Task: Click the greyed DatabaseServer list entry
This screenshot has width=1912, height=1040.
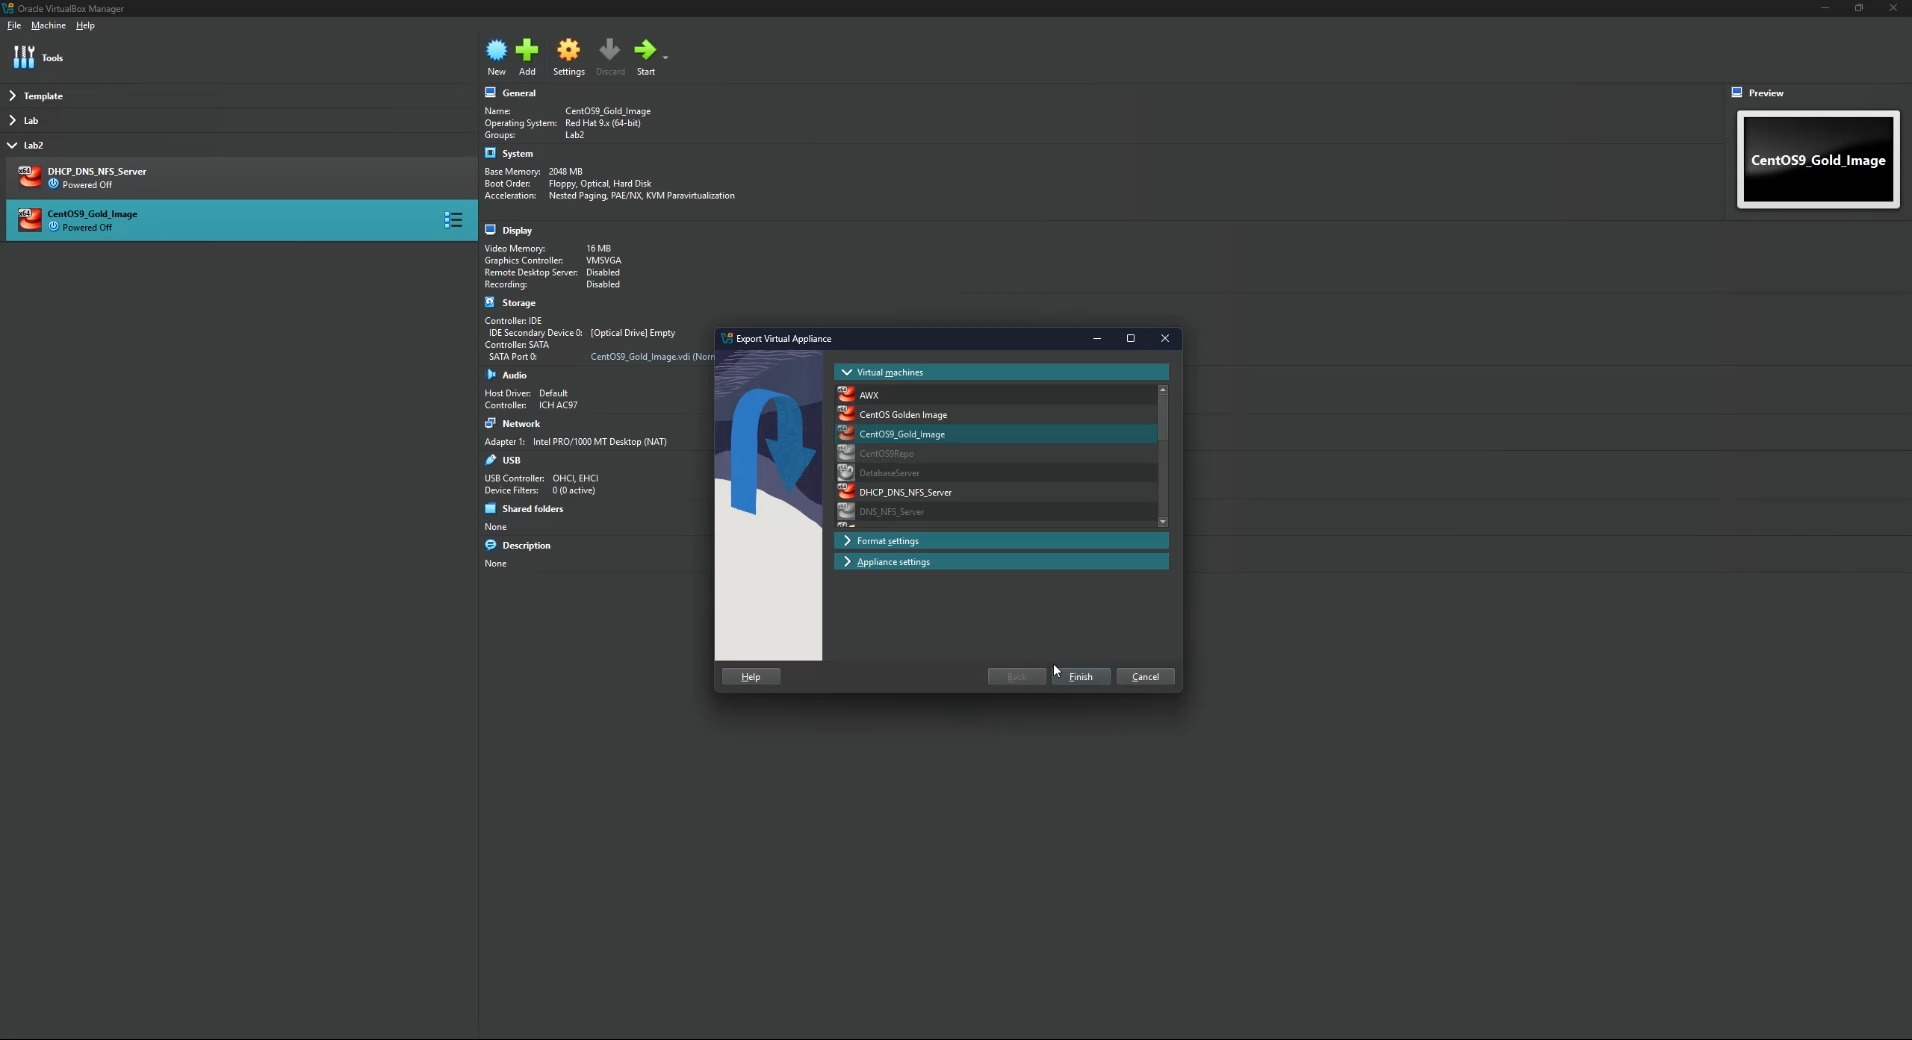Action: click(996, 473)
